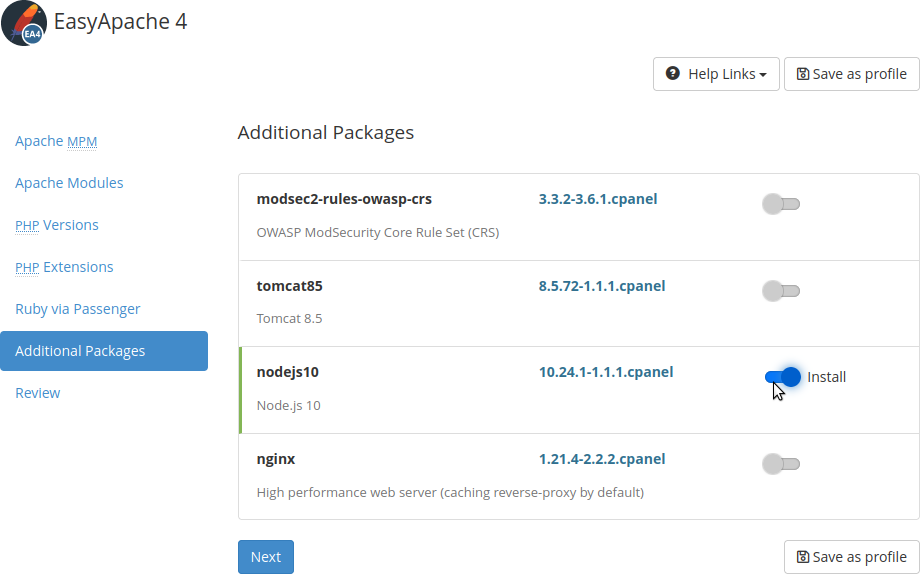Viewport: 920px width, 574px height.
Task: Click the top Save as profile button
Action: [851, 74]
